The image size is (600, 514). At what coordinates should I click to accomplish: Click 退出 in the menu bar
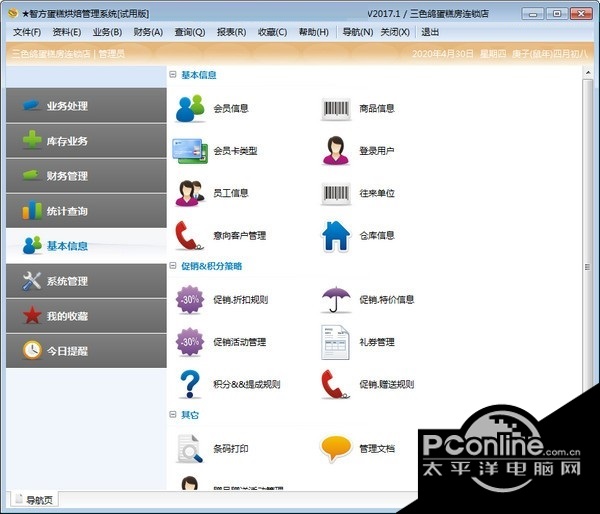430,32
